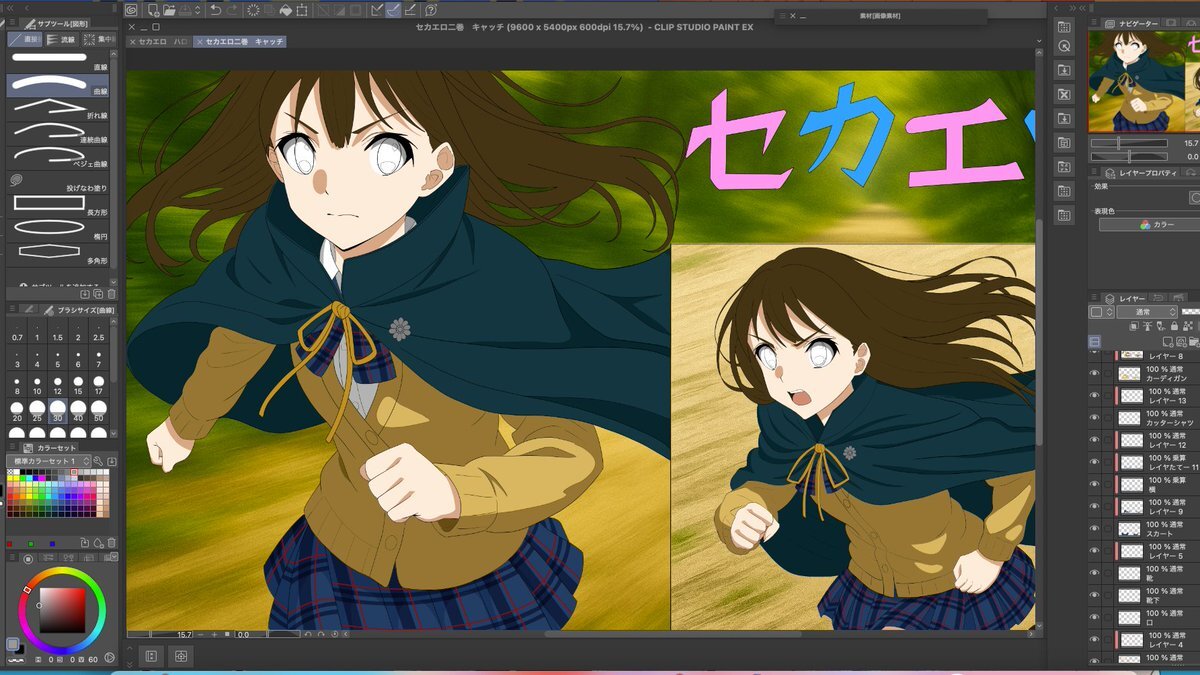The height and width of the screenshot is (675, 1200).
Task: Hide the カーディガン layer
Action: [1094, 373]
